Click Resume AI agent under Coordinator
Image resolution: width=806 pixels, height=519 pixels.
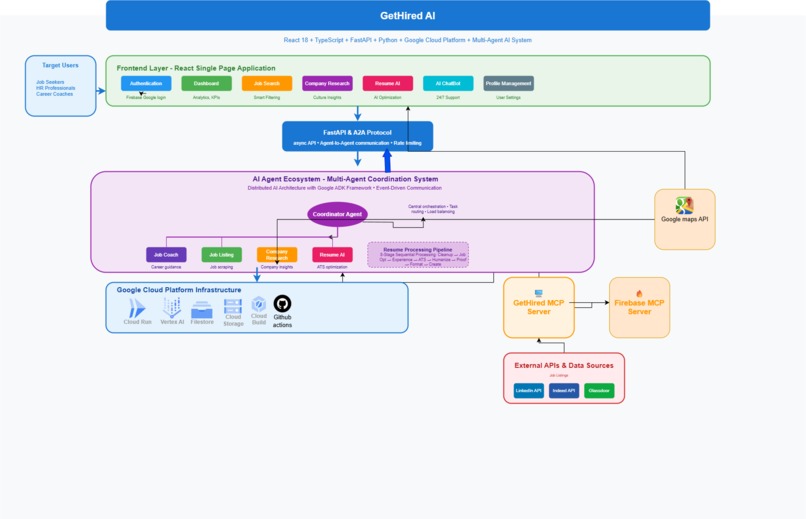pos(332,254)
